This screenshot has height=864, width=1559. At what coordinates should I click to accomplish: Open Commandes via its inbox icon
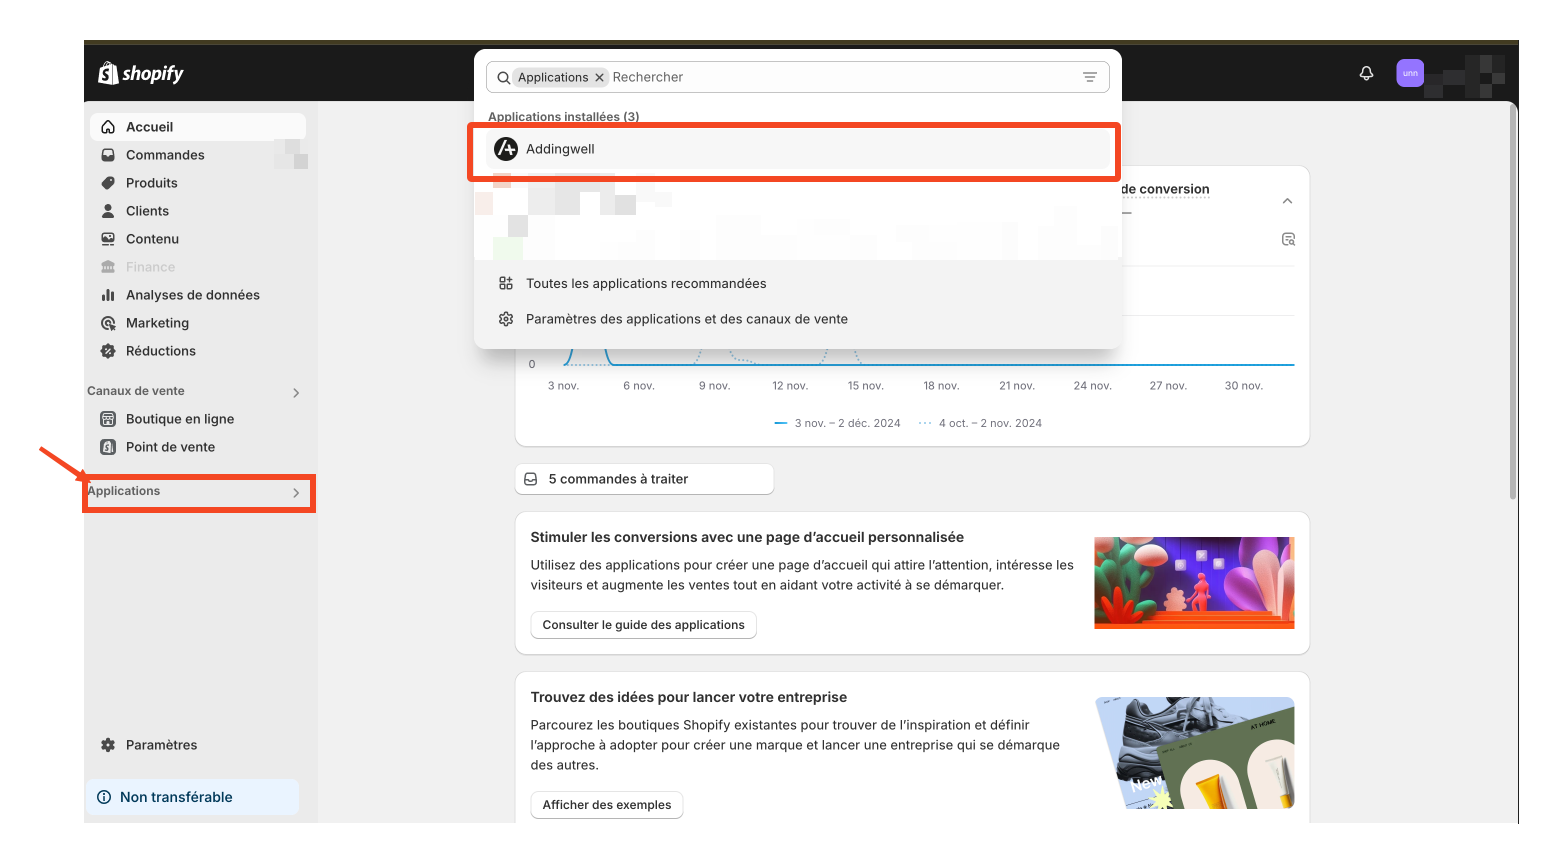(x=108, y=155)
